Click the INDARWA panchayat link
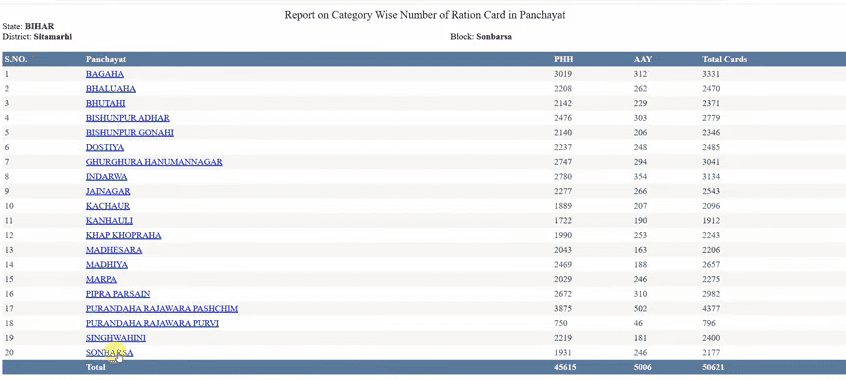The height and width of the screenshot is (380, 846). pyautogui.click(x=106, y=177)
